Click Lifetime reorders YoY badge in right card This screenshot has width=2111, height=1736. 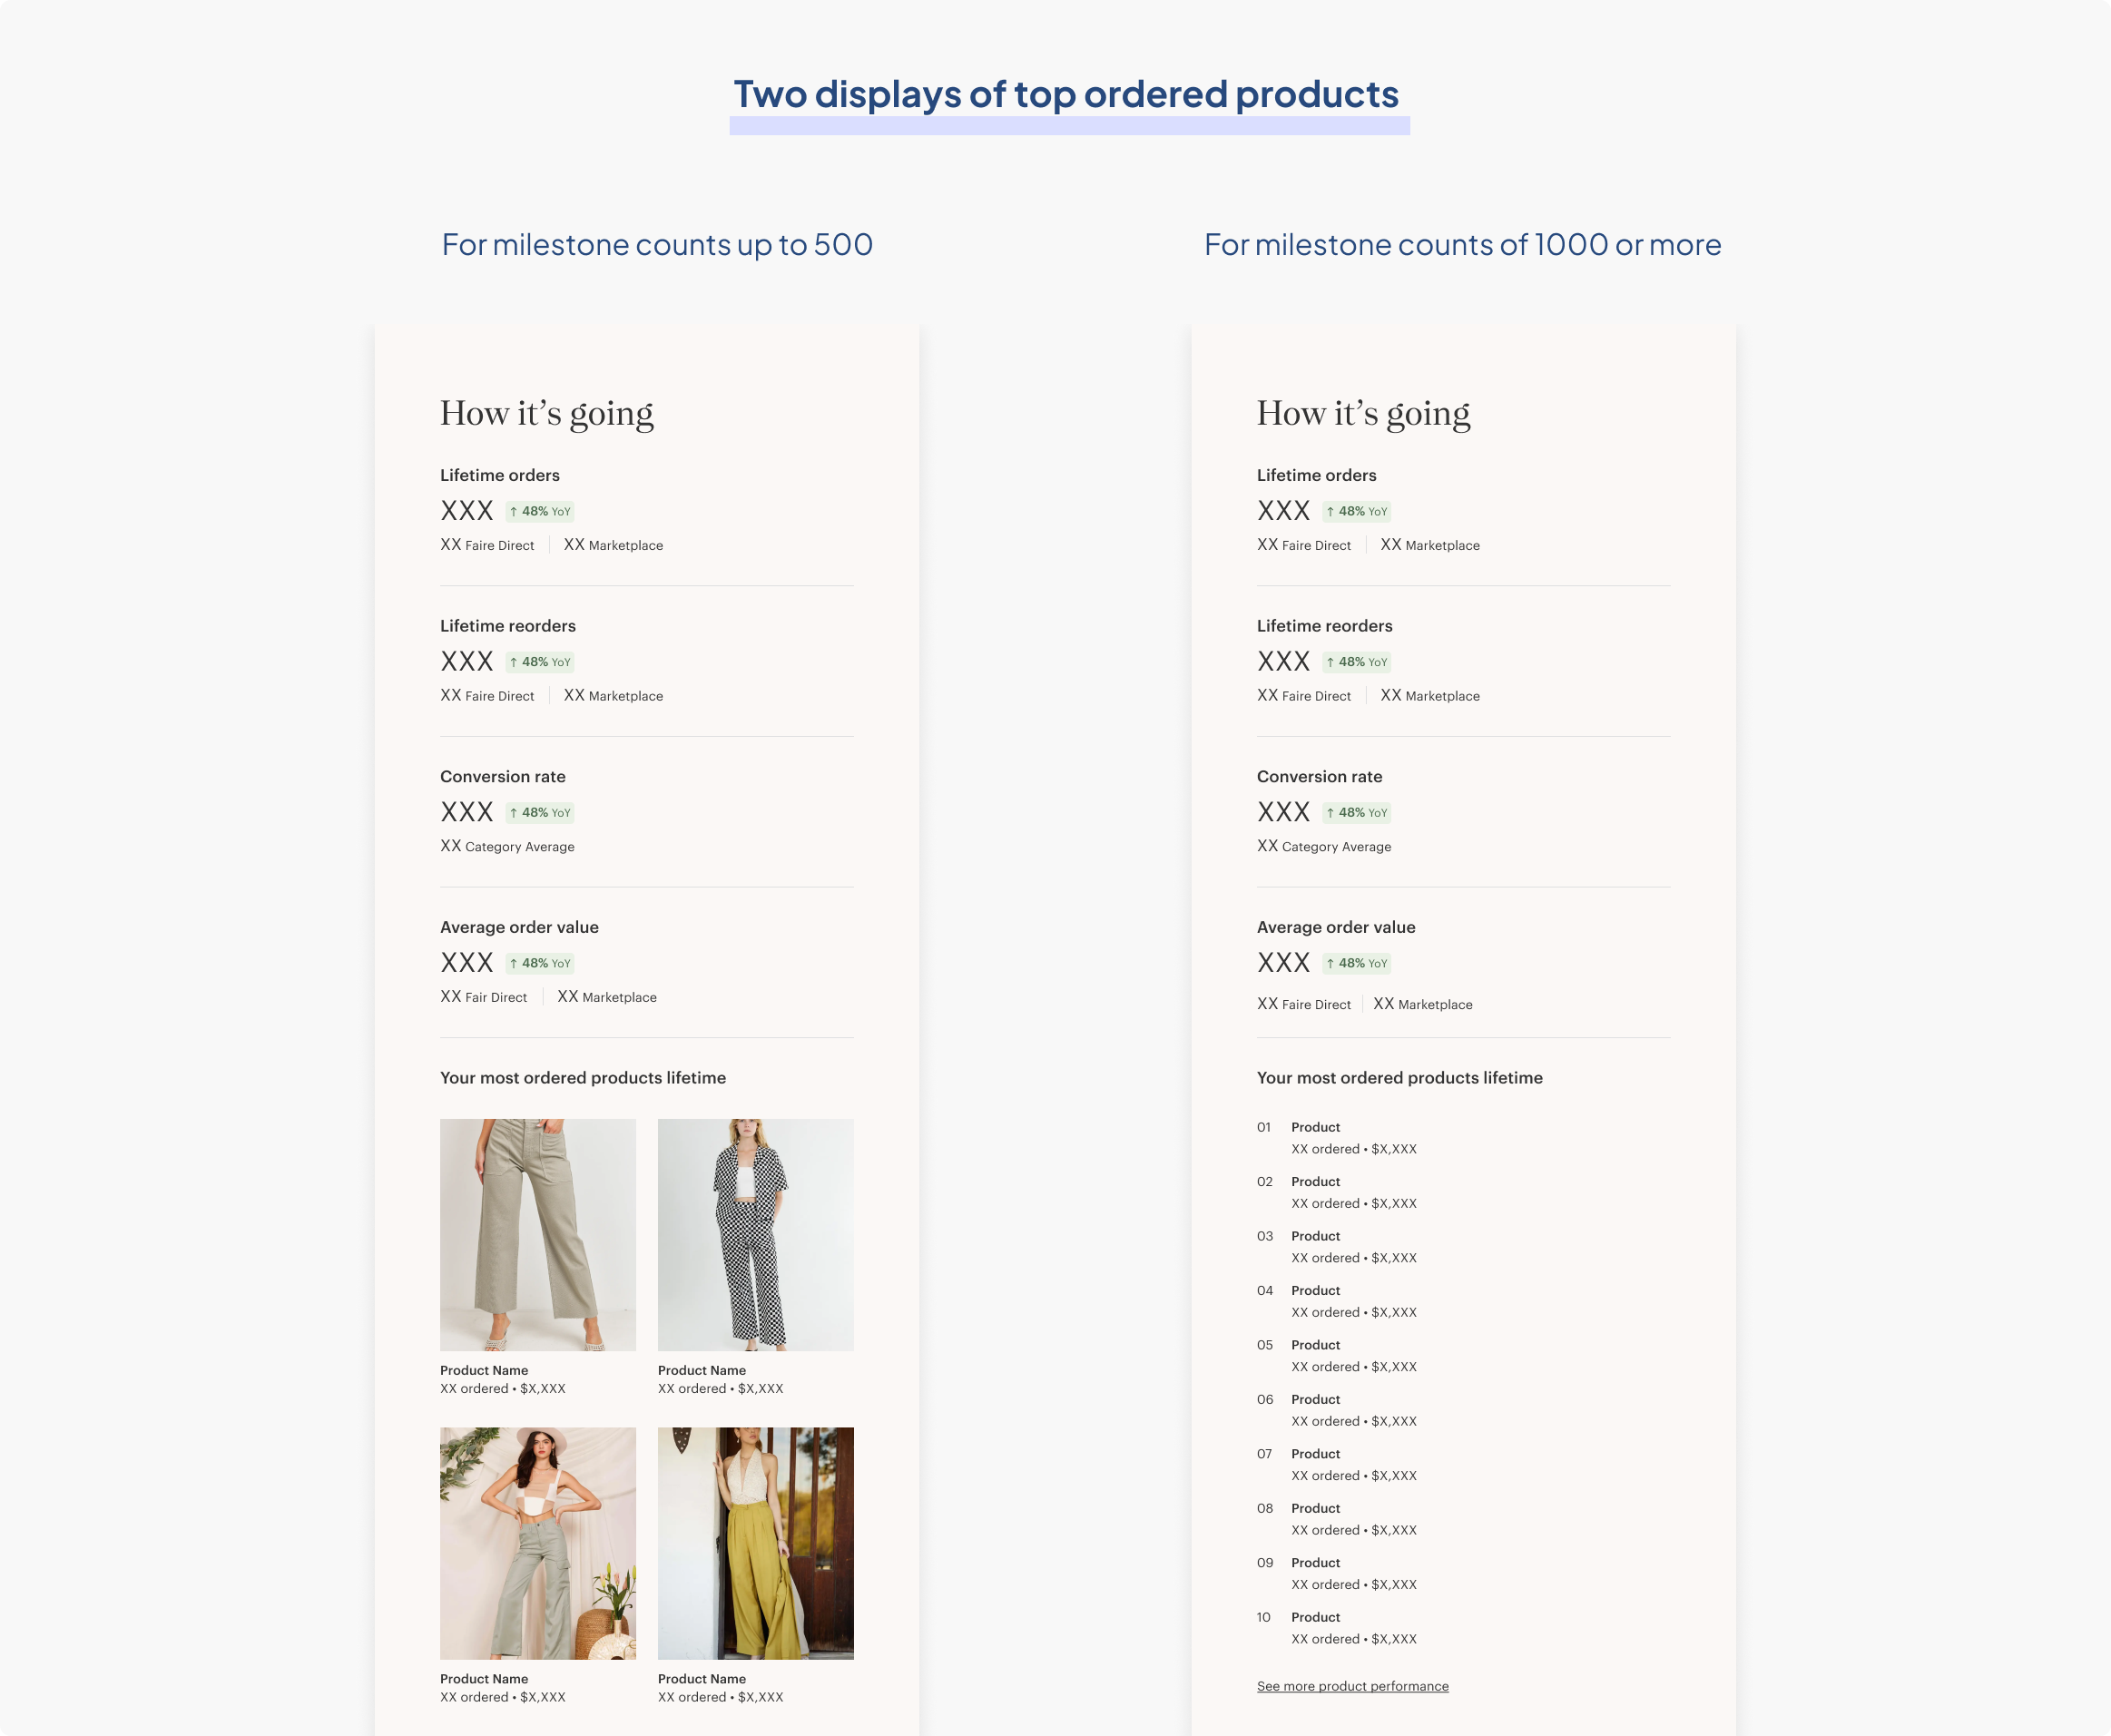[1356, 662]
